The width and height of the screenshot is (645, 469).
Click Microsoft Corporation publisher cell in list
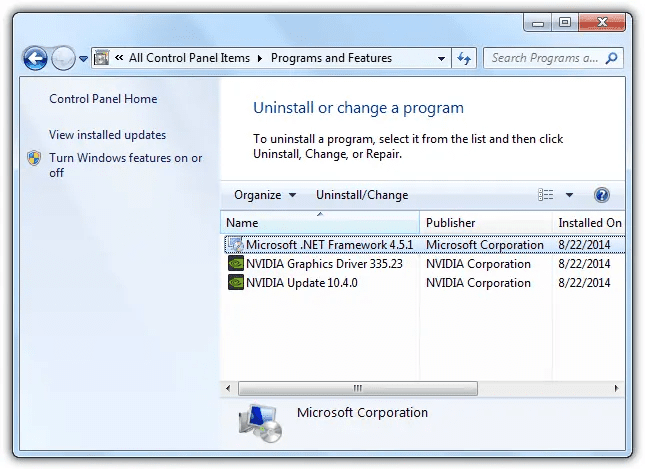(x=485, y=245)
